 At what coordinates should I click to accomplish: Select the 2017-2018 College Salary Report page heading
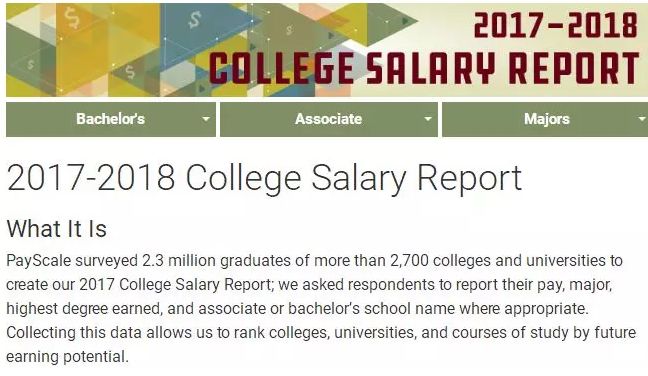pyautogui.click(x=264, y=178)
